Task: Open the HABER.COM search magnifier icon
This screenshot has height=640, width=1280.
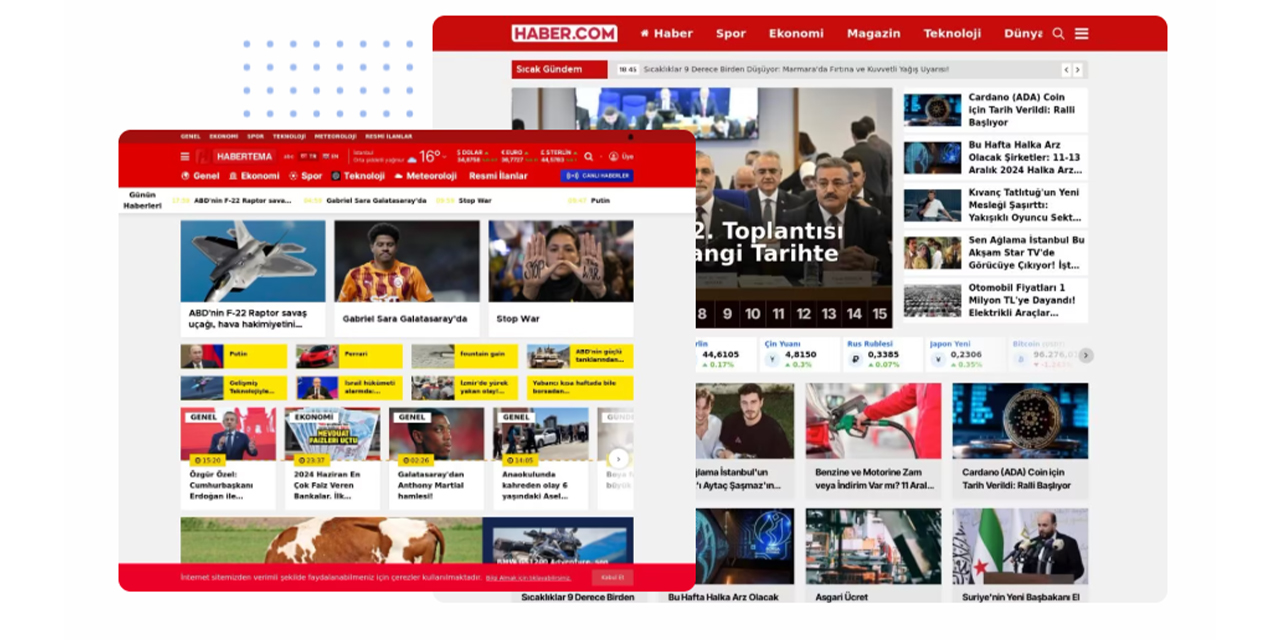Action: 1058,33
